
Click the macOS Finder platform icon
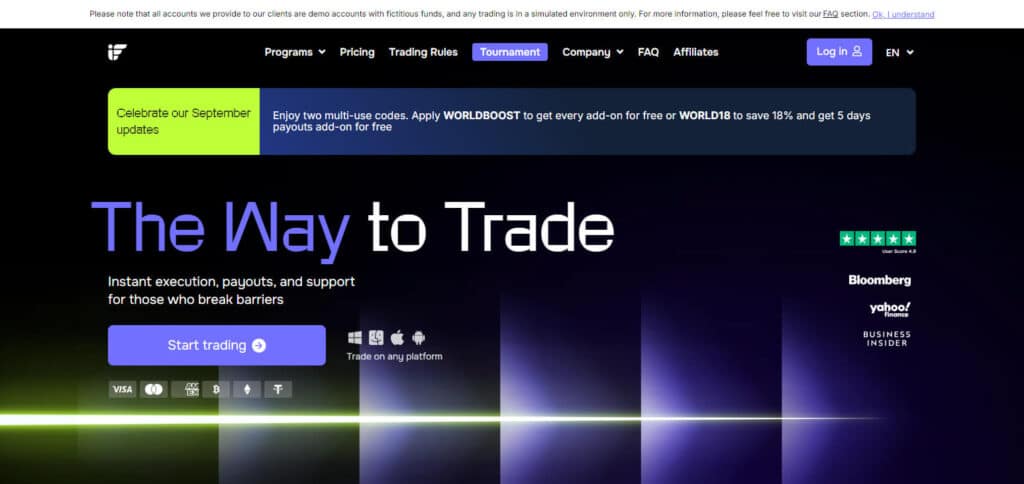(x=376, y=338)
